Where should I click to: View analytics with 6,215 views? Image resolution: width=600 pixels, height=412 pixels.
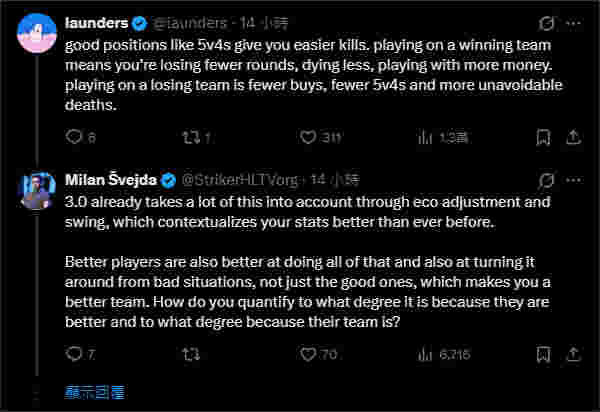tap(424, 353)
